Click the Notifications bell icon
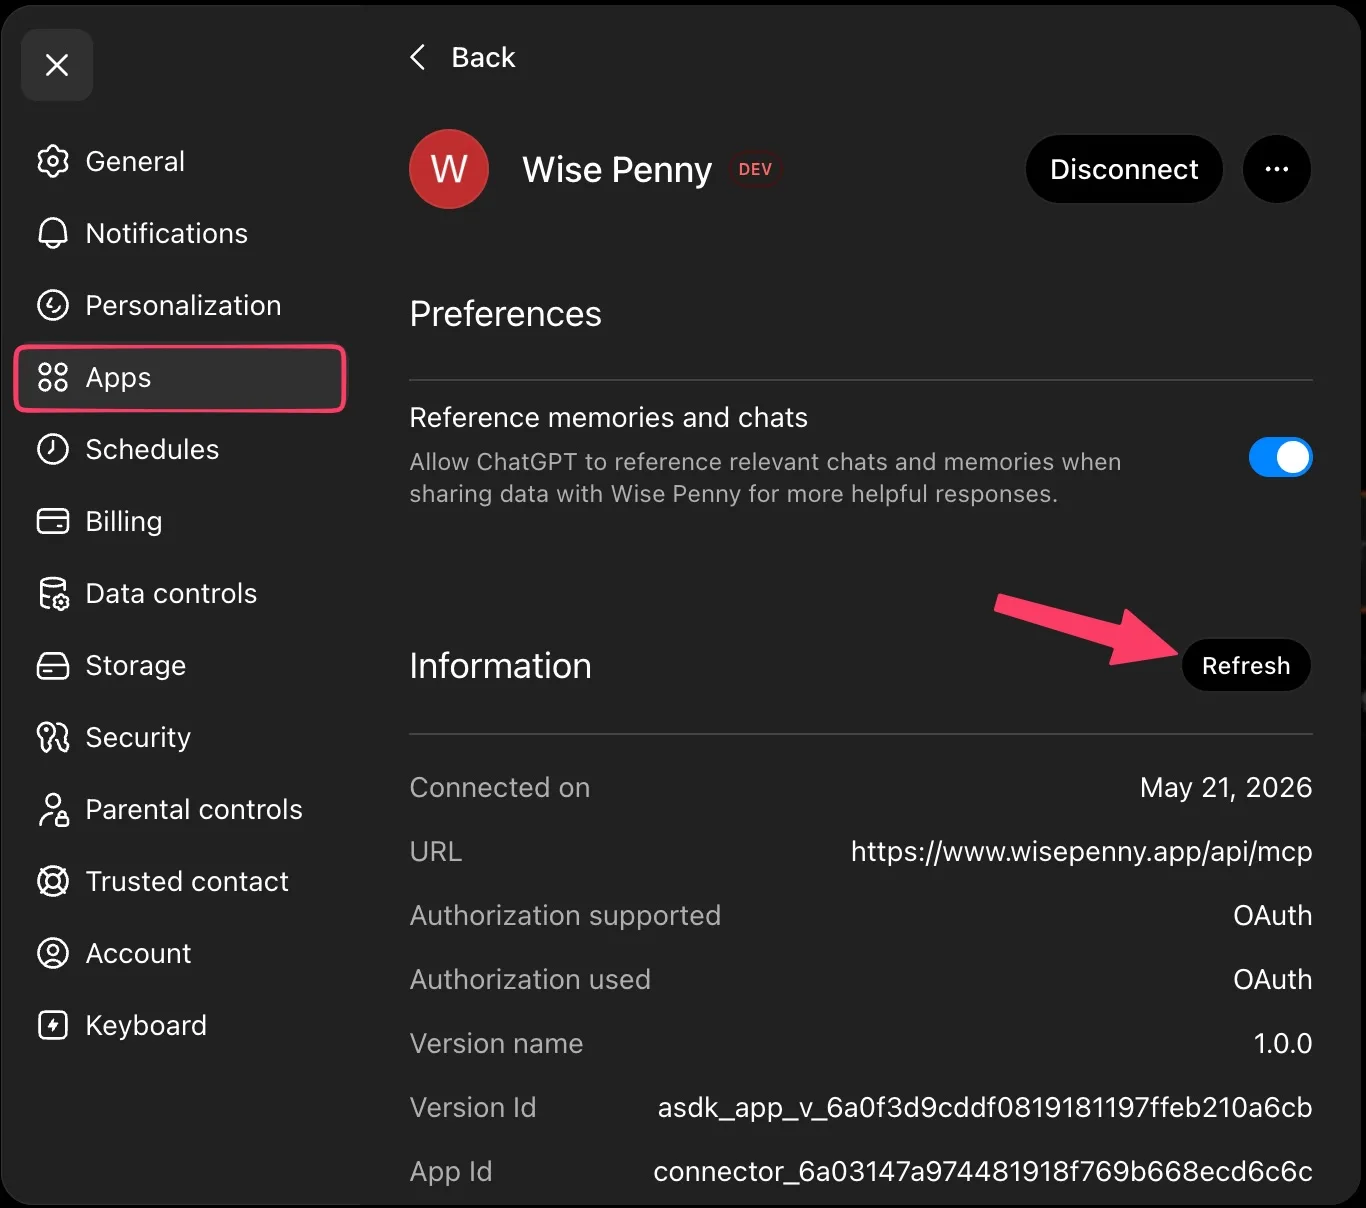Screen dimensions: 1366x1208 coord(53,233)
